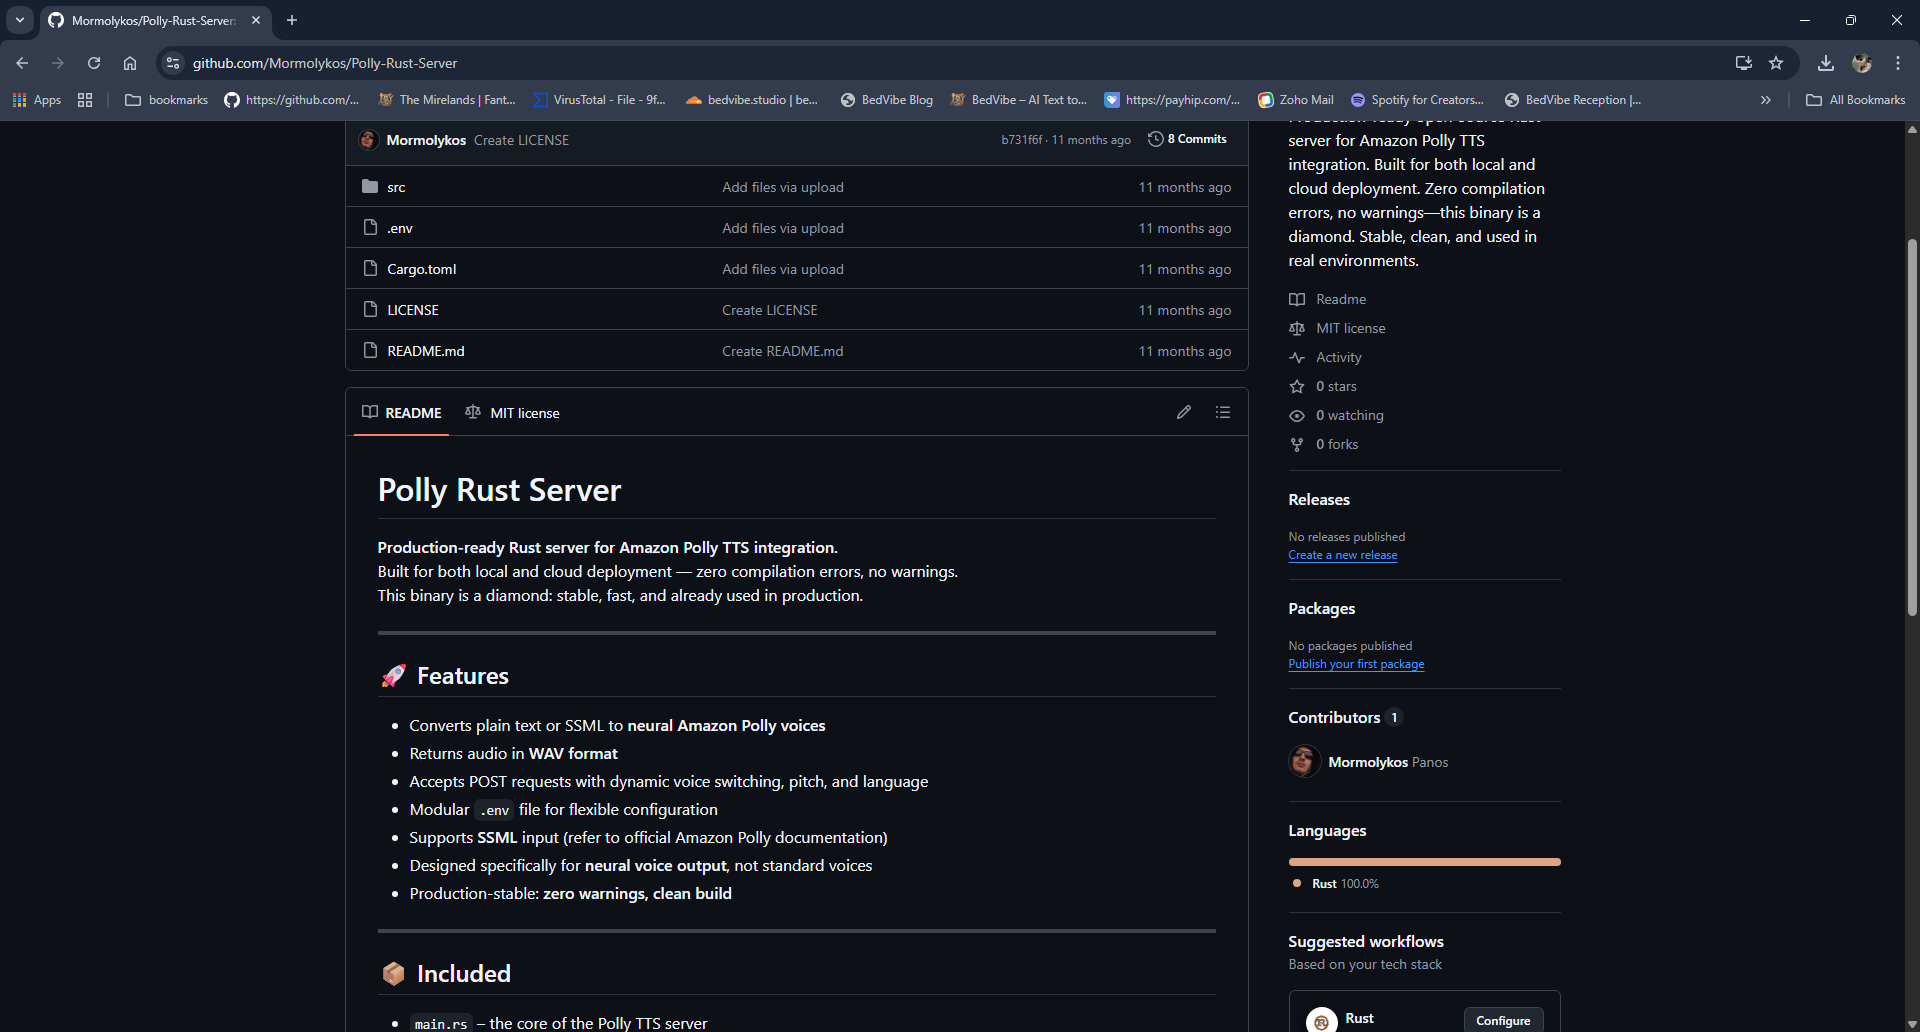The height and width of the screenshot is (1032, 1920).
Task: Open BedVibe Blog bookmark
Action: point(887,100)
